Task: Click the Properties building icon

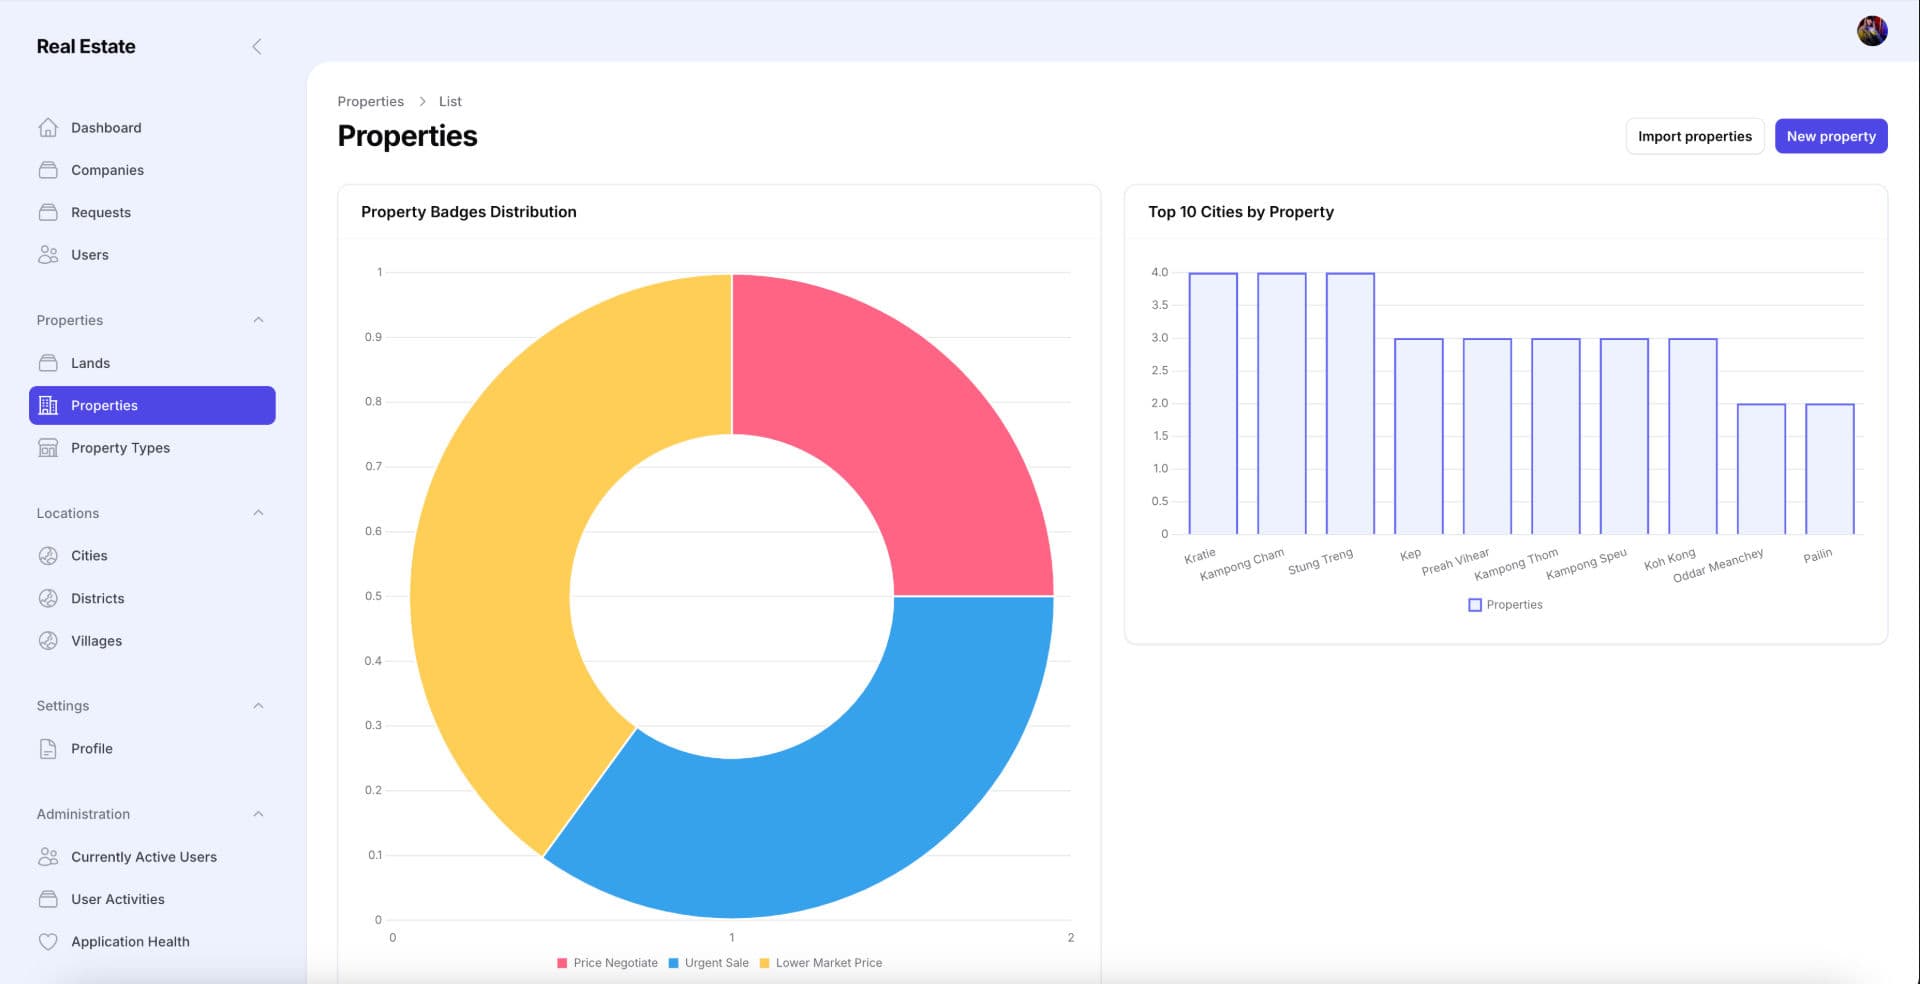Action: click(x=48, y=405)
